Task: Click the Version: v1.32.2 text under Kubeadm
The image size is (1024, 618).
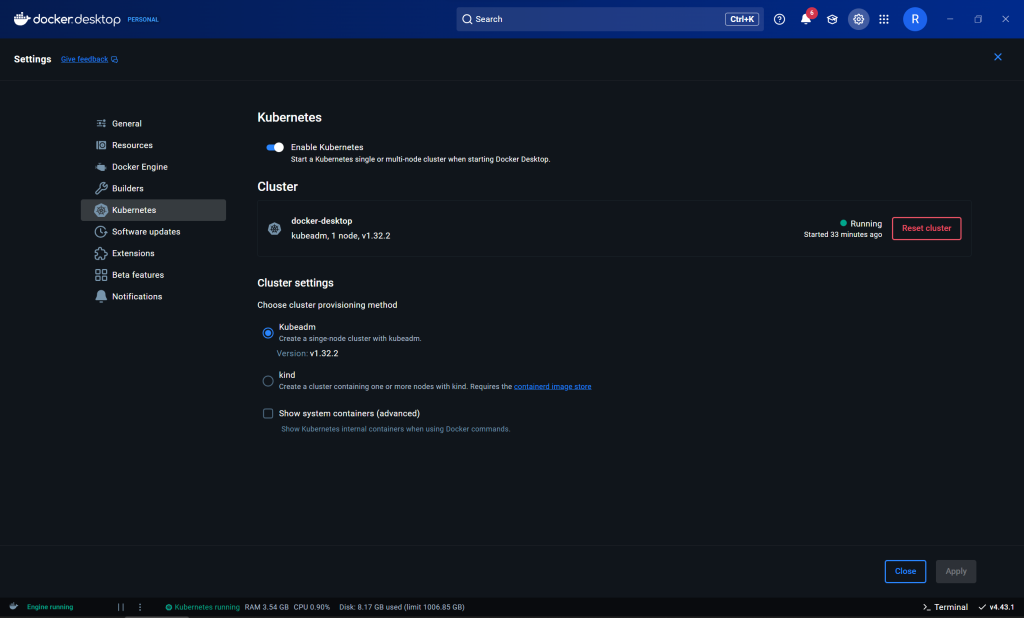Action: pyautogui.click(x=307, y=353)
